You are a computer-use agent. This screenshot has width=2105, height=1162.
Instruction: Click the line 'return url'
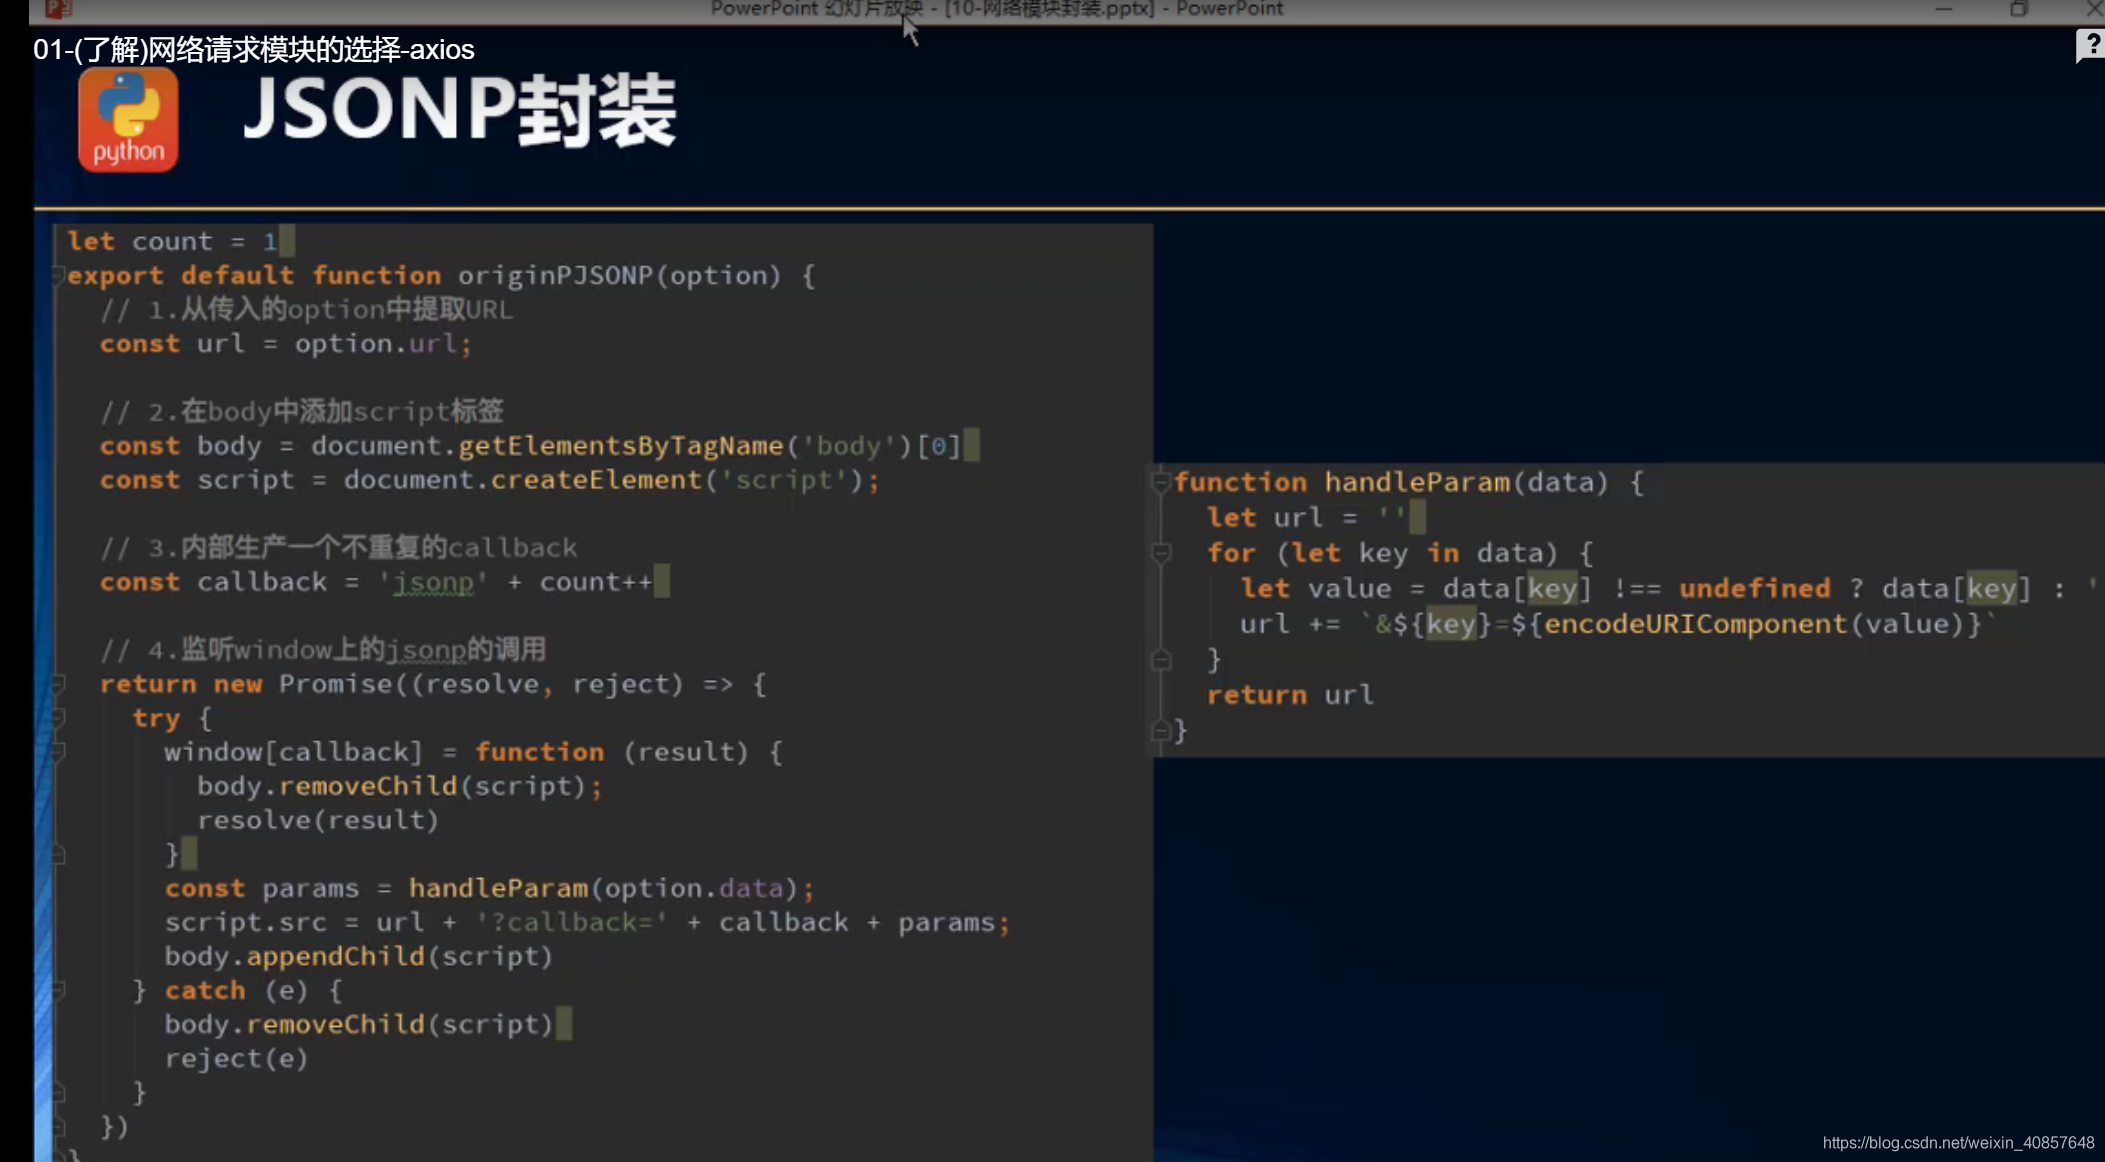click(x=1290, y=695)
